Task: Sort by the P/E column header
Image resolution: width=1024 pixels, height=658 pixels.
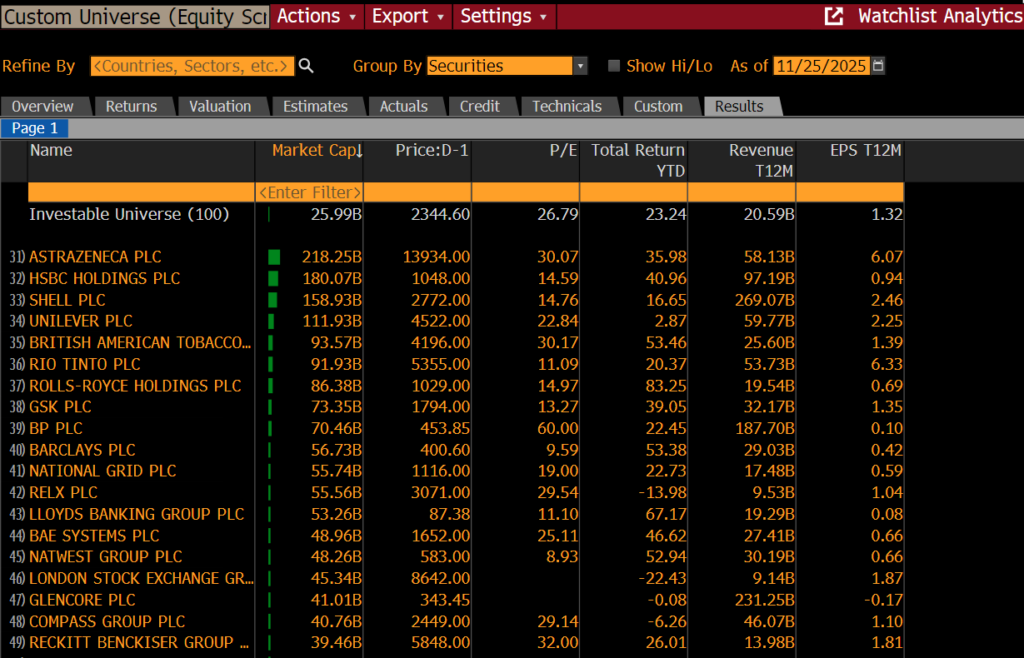Action: coord(565,150)
